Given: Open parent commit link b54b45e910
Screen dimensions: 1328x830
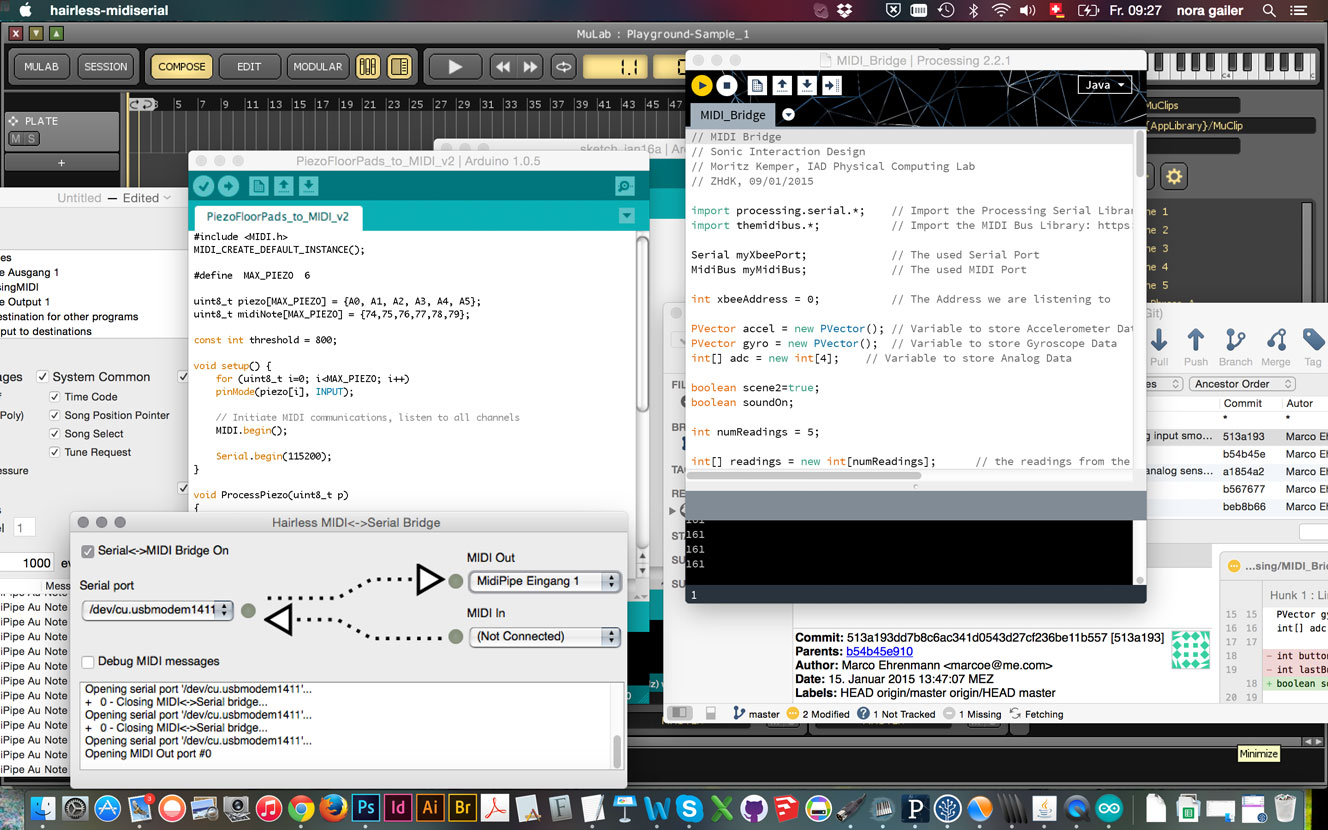Looking at the screenshot, I should pos(878,651).
